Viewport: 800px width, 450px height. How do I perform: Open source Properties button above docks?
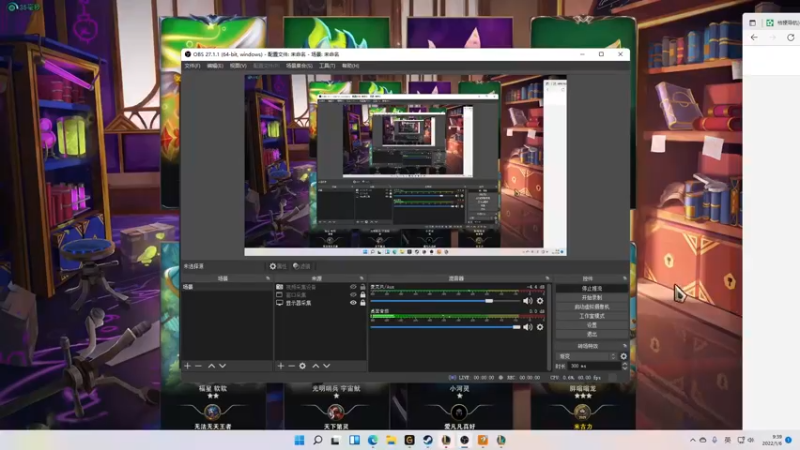(x=278, y=266)
